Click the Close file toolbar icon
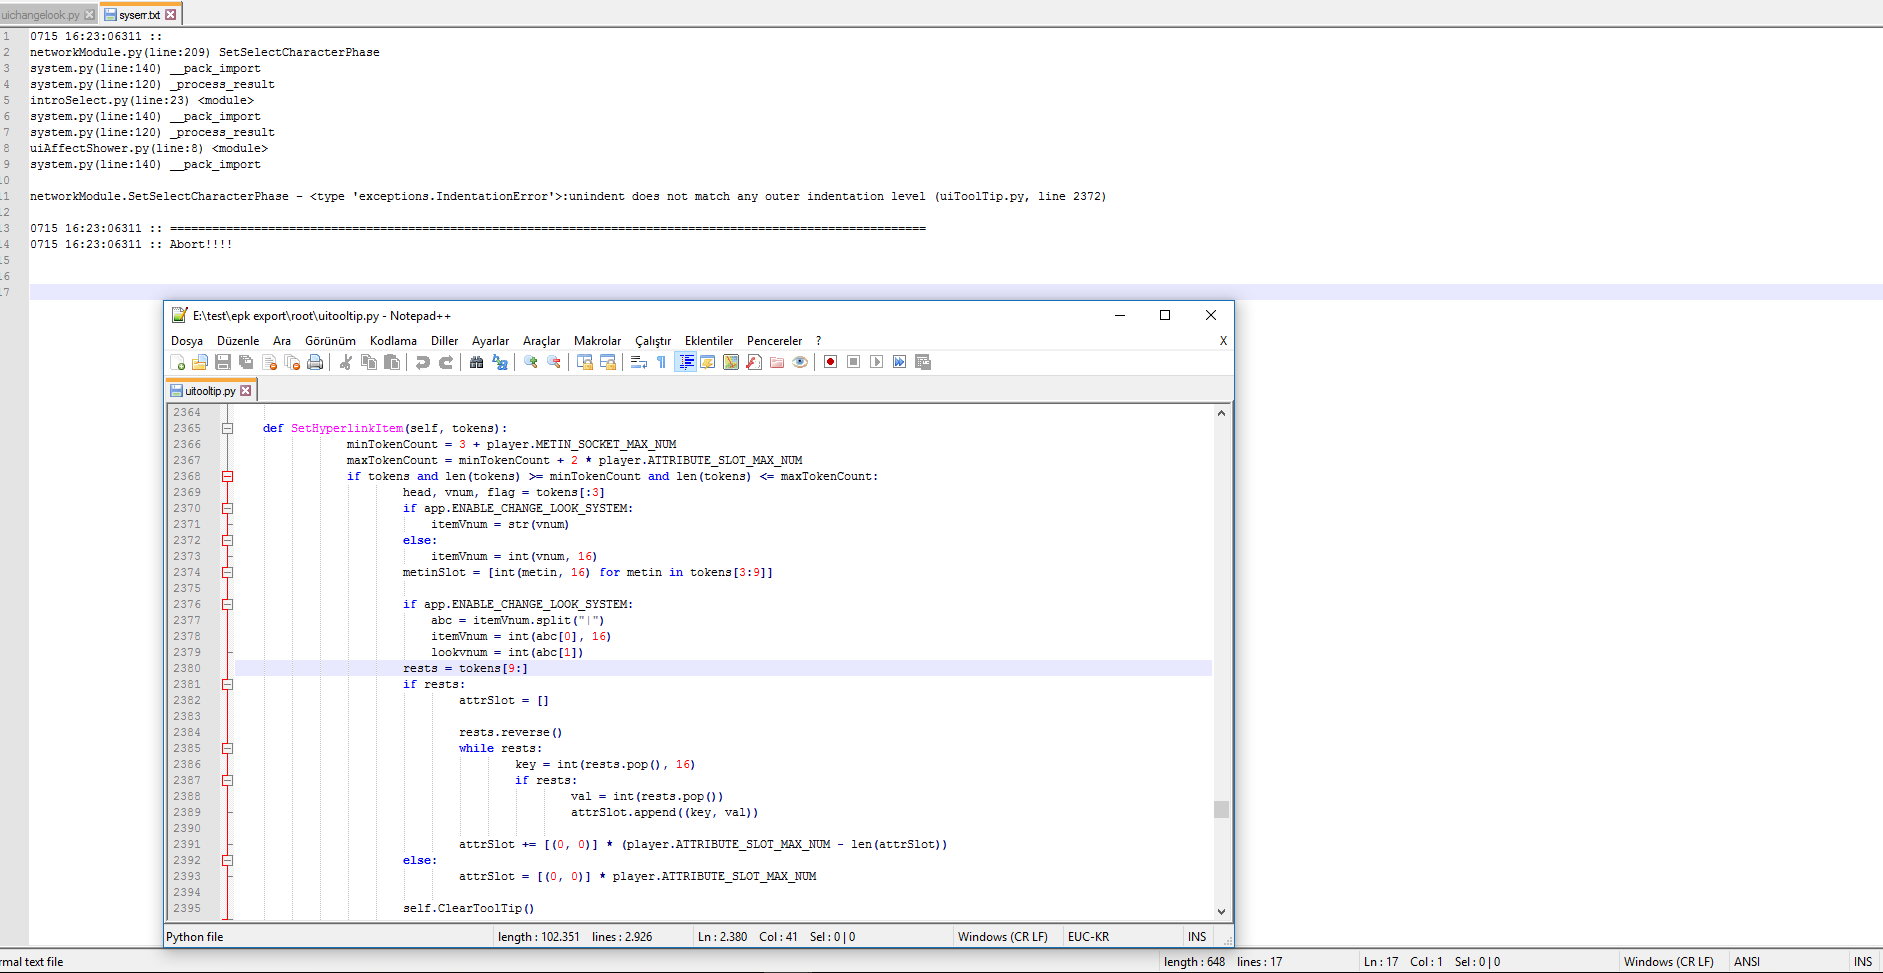This screenshot has height=973, width=1883. point(269,362)
